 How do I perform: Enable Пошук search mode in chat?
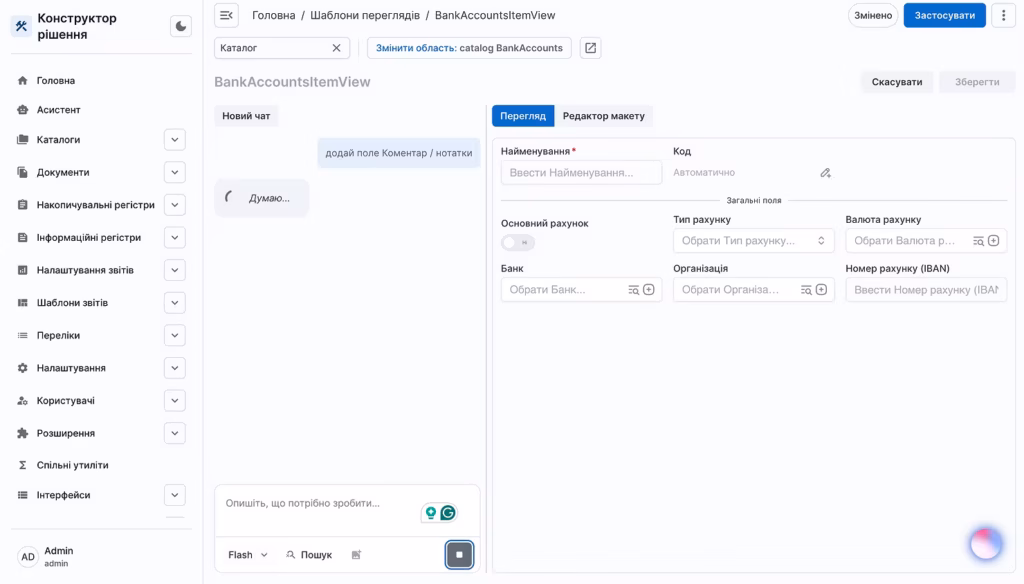click(x=309, y=555)
